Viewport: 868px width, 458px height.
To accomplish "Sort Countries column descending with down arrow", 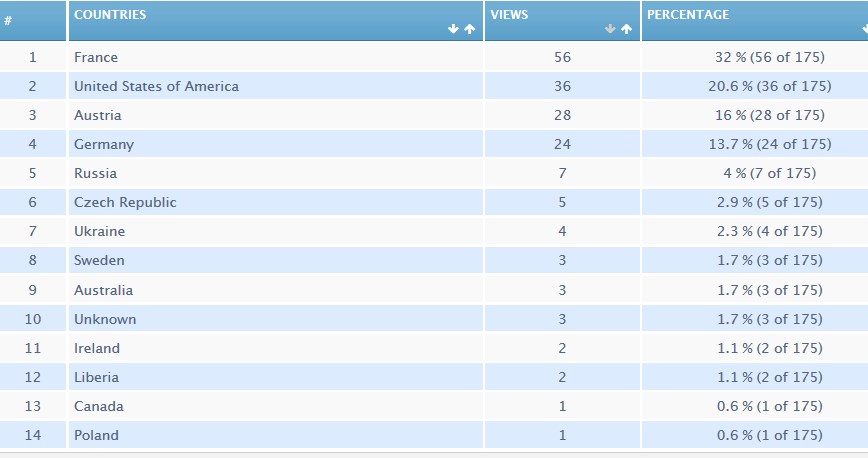I will pyautogui.click(x=454, y=30).
